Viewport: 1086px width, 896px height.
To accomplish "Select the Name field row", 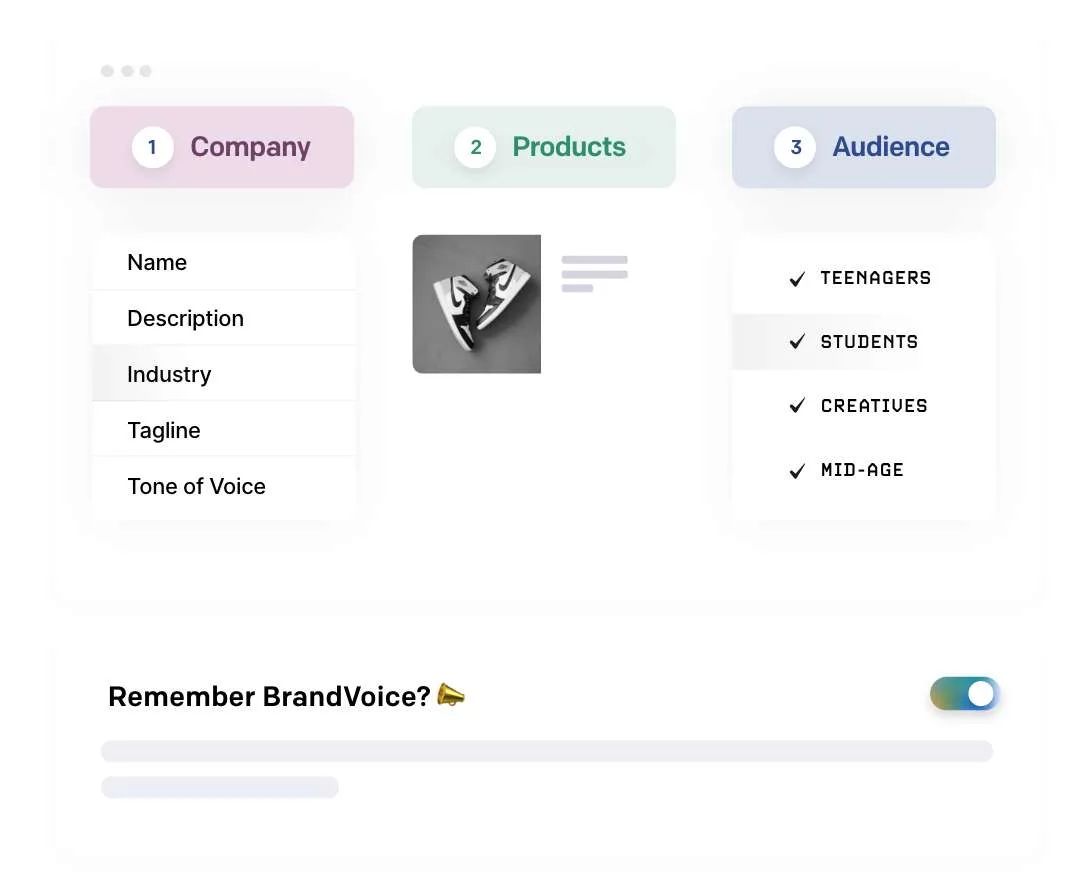I will [x=224, y=263].
